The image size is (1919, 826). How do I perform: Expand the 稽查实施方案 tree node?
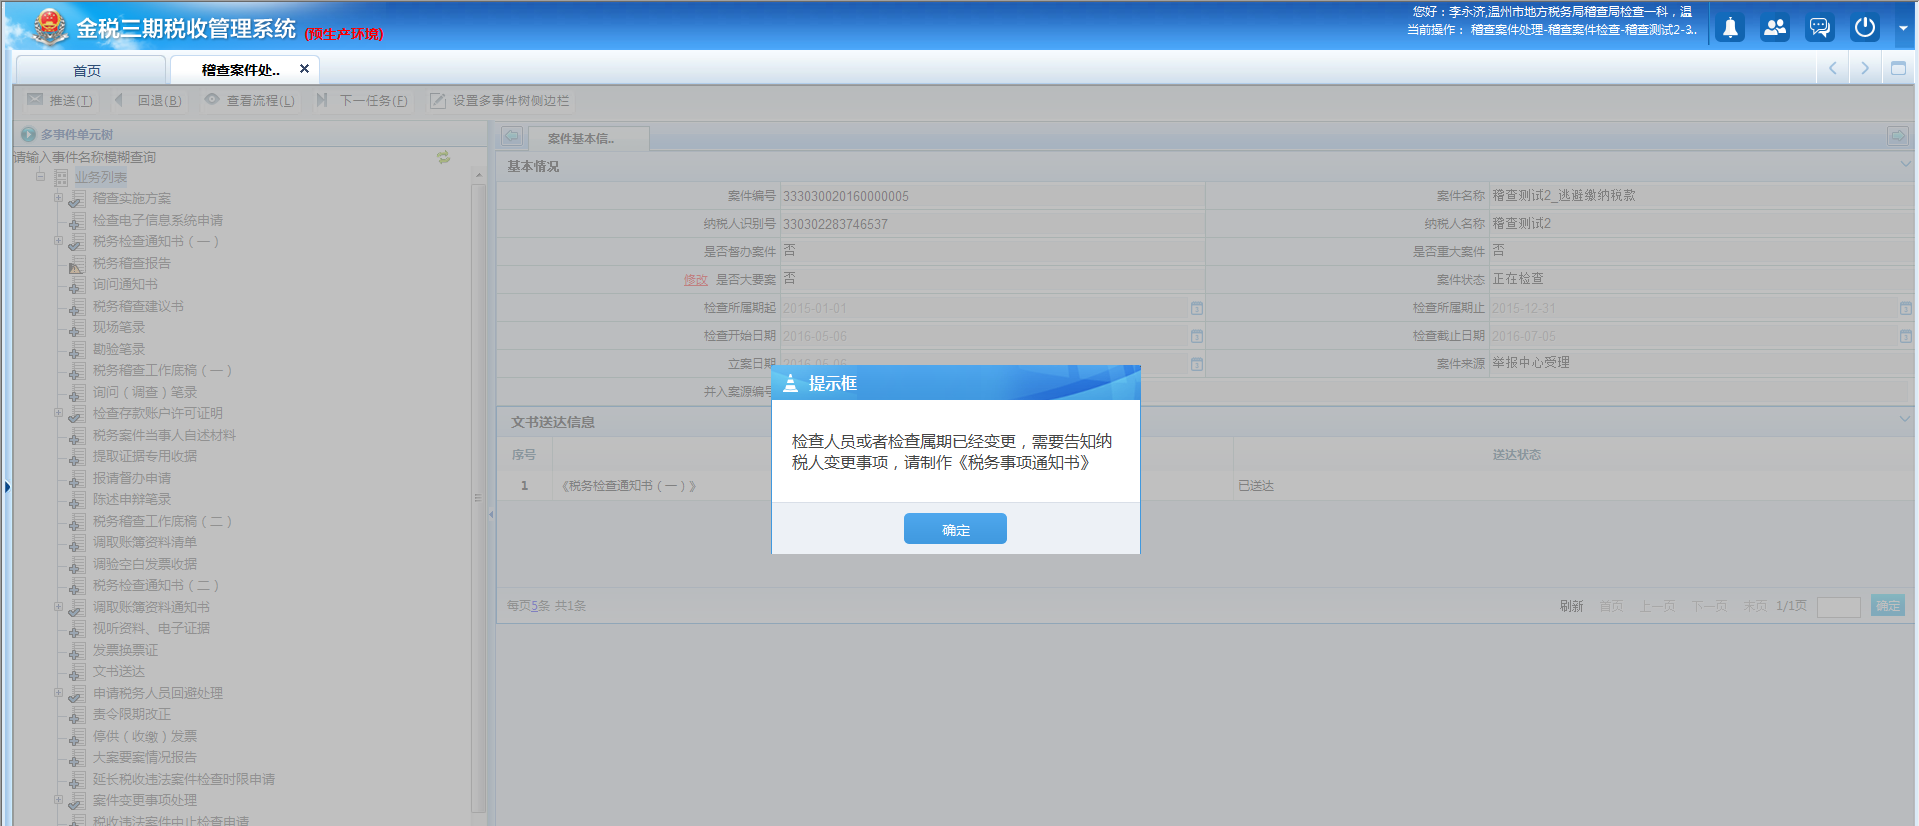tap(58, 197)
